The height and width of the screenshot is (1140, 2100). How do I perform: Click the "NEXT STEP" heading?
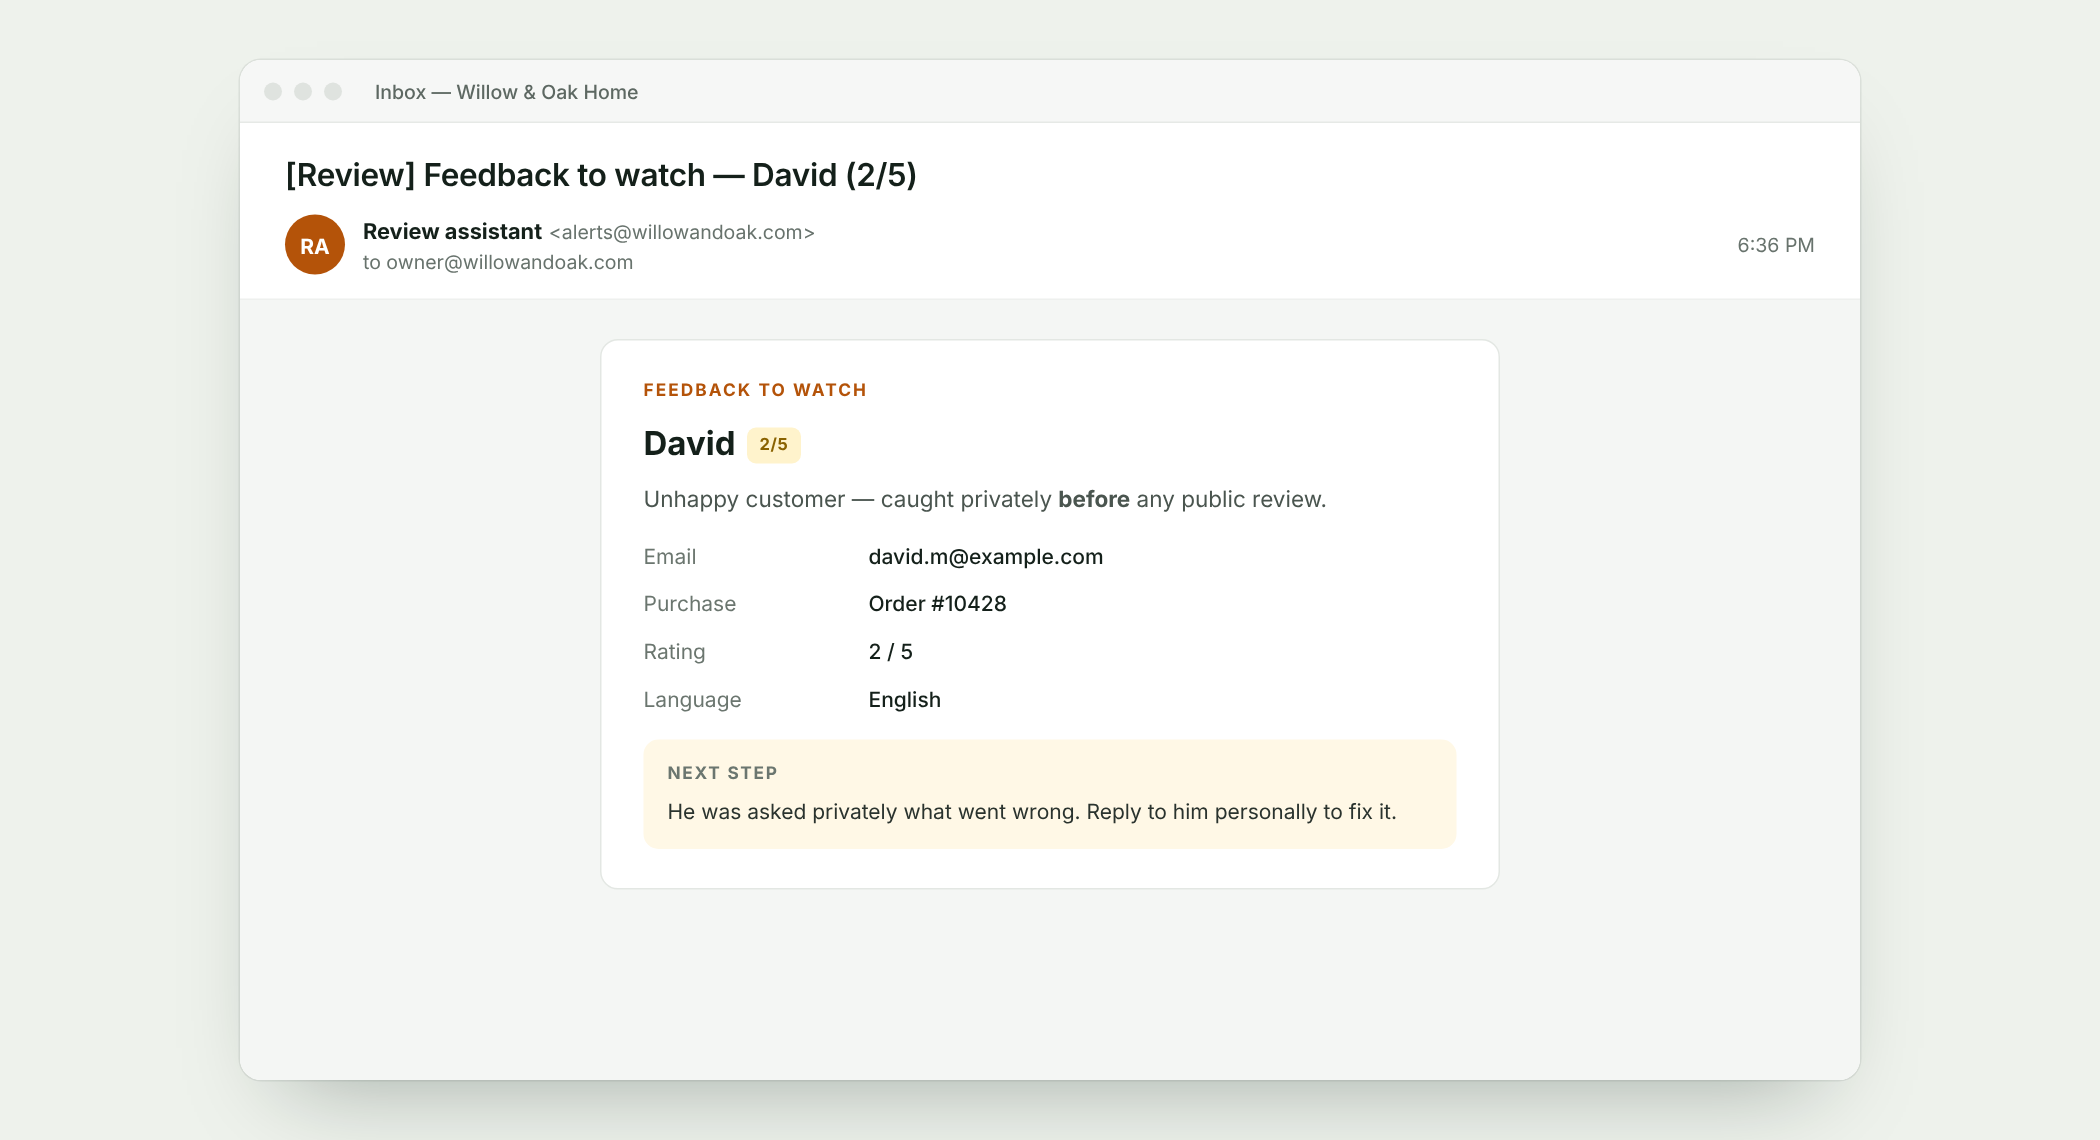click(722, 773)
